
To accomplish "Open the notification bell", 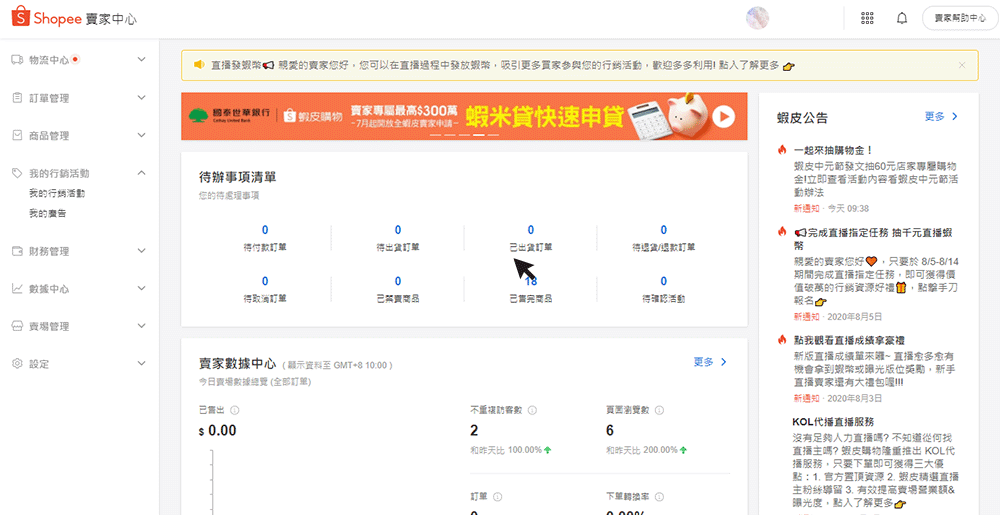I will [x=902, y=18].
